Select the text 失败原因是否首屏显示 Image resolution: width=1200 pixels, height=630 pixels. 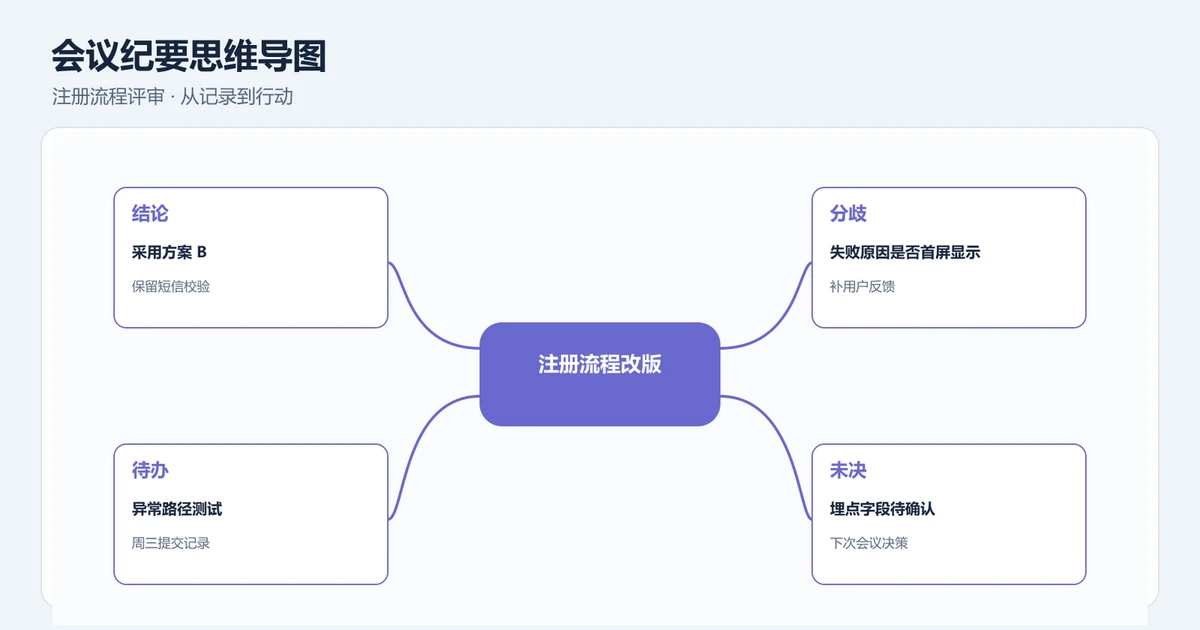905,252
